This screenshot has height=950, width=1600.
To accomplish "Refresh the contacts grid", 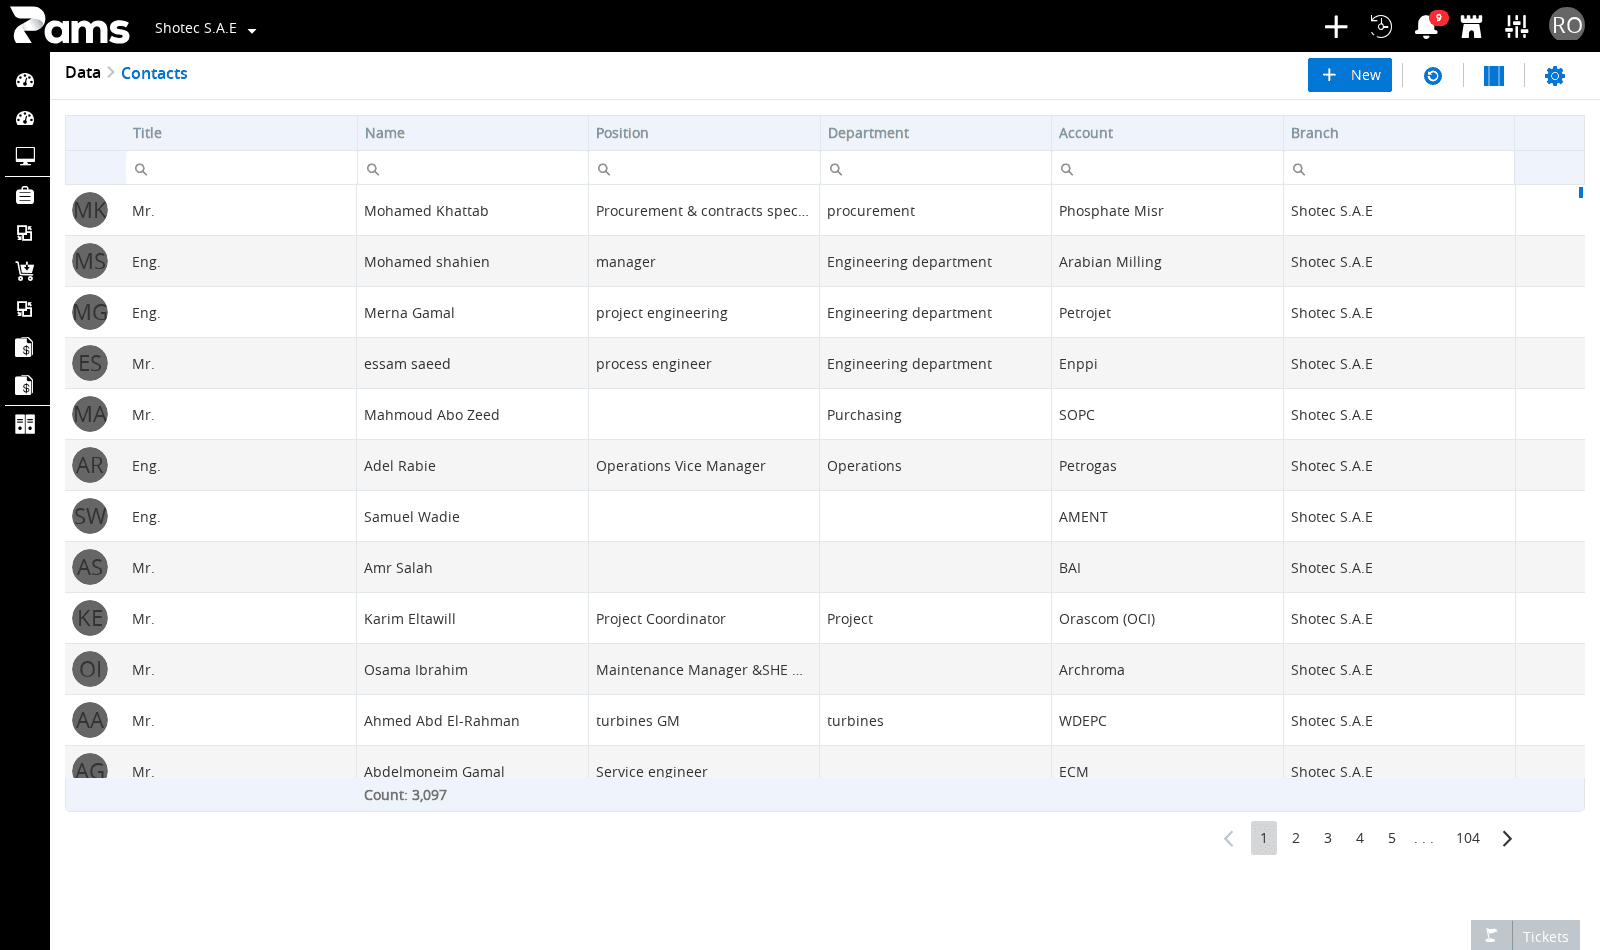I will pyautogui.click(x=1433, y=76).
